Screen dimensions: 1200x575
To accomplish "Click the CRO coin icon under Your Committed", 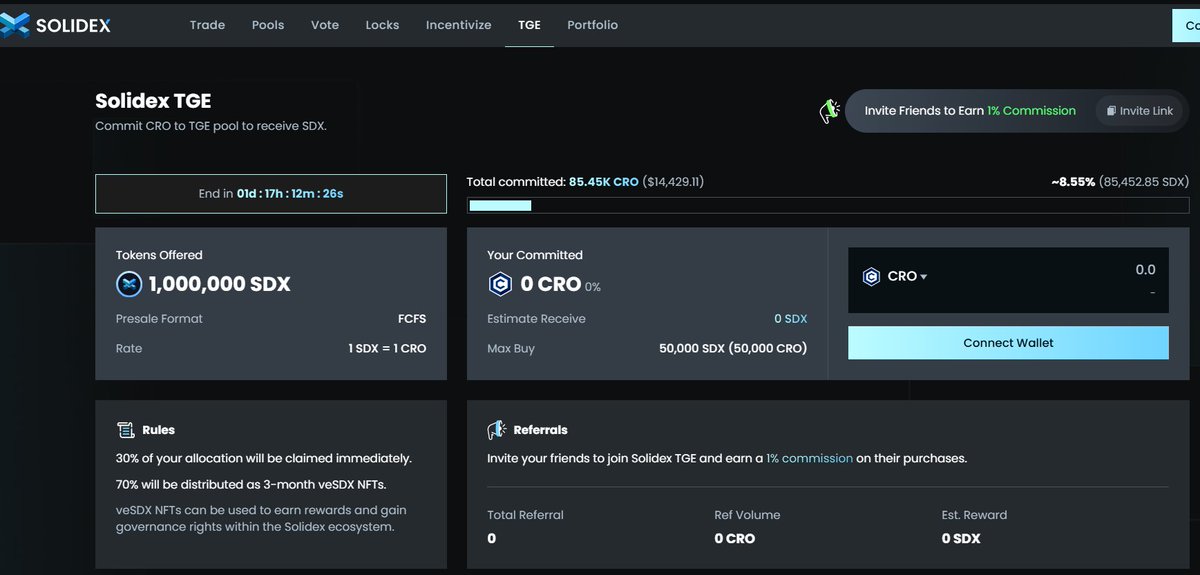I will 500,284.
